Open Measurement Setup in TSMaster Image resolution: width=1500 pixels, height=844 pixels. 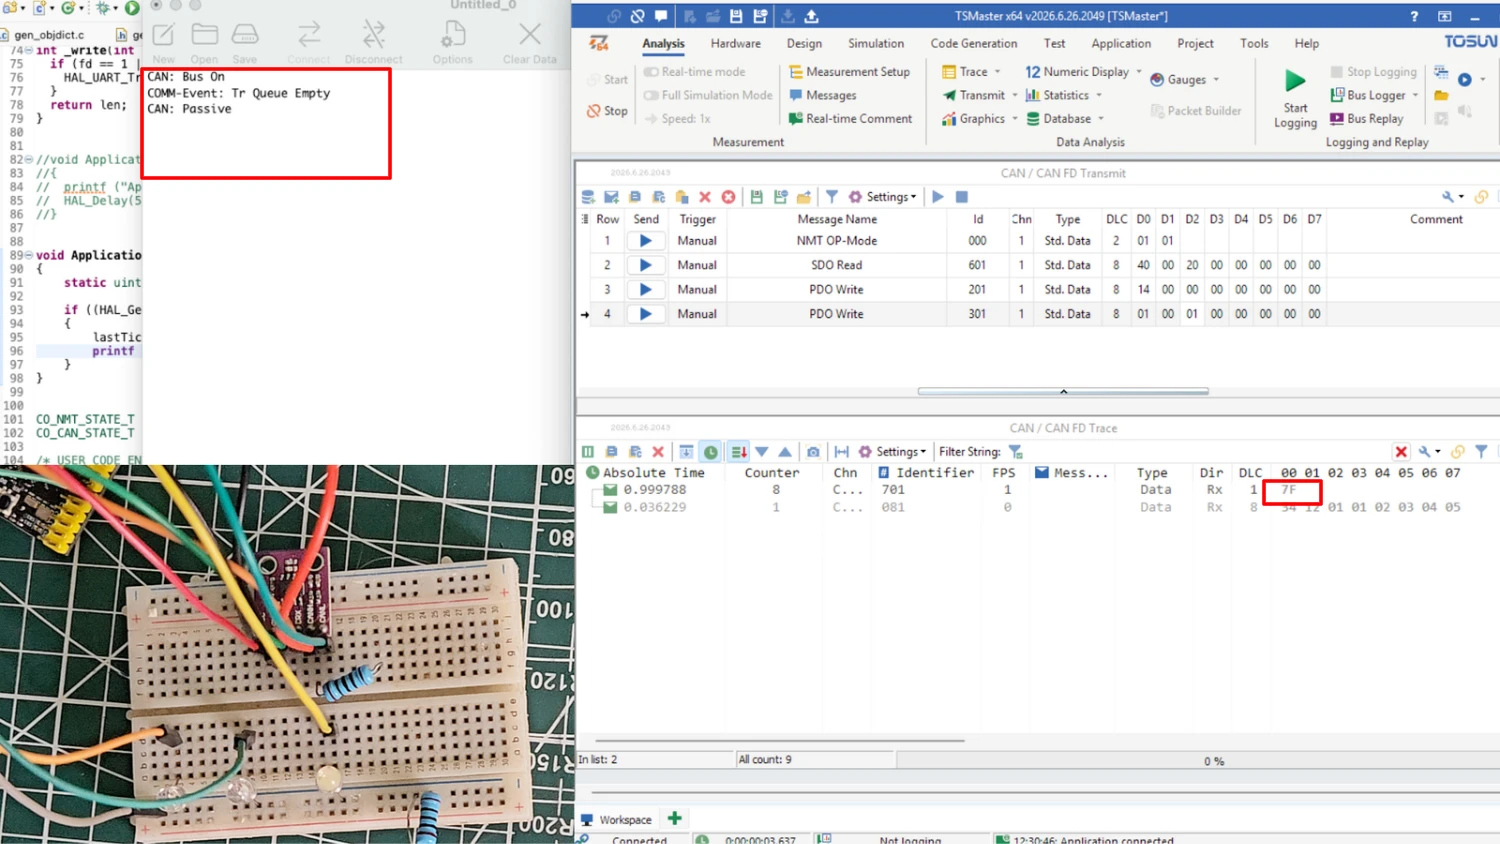point(849,72)
